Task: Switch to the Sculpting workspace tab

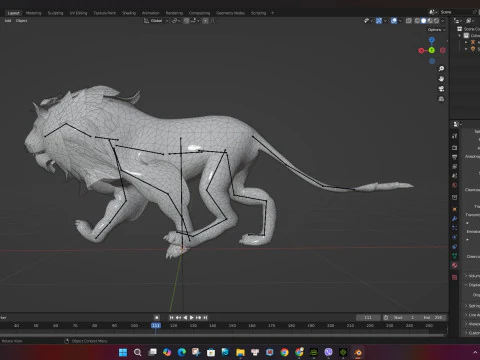Action: pos(55,13)
